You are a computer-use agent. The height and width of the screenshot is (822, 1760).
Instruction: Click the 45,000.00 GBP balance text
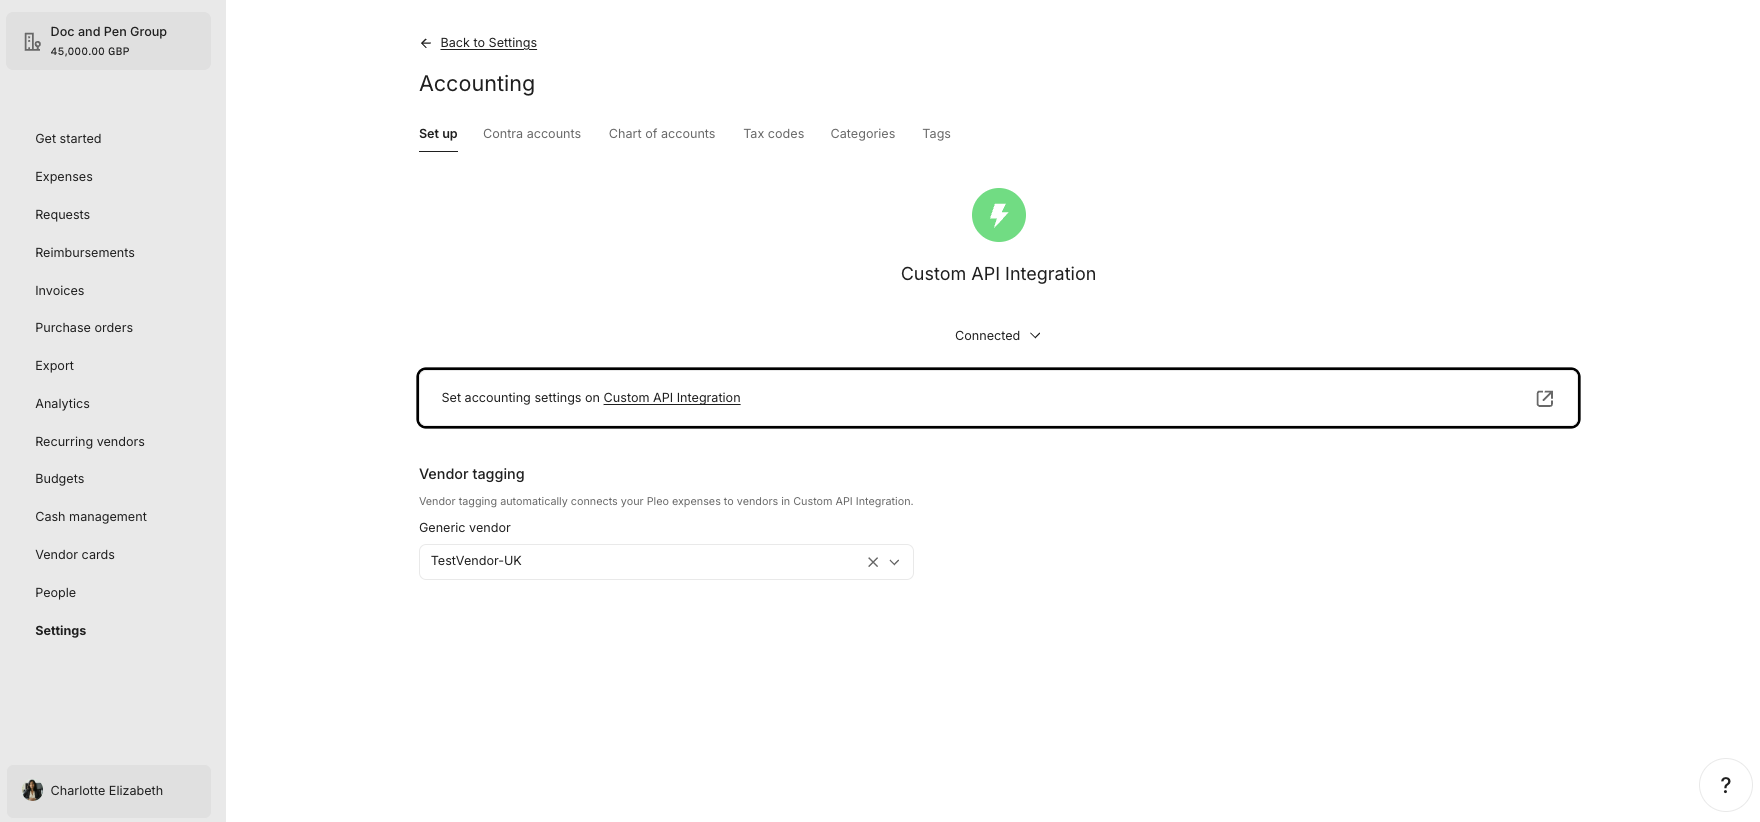tap(90, 51)
